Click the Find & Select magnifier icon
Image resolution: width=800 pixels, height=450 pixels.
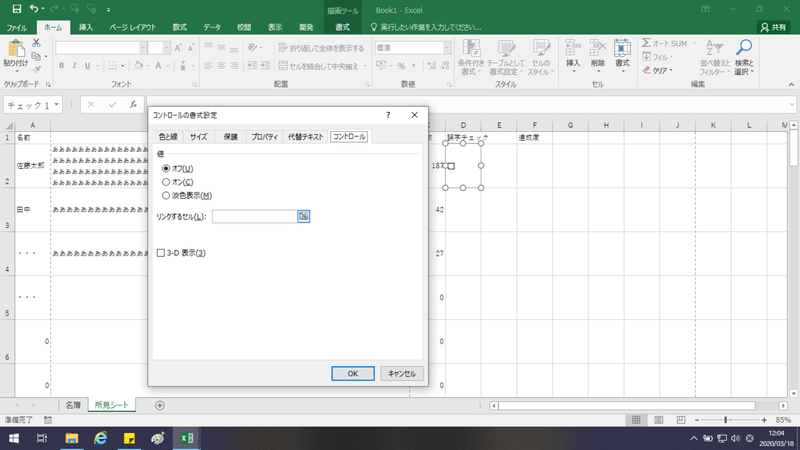click(x=744, y=47)
